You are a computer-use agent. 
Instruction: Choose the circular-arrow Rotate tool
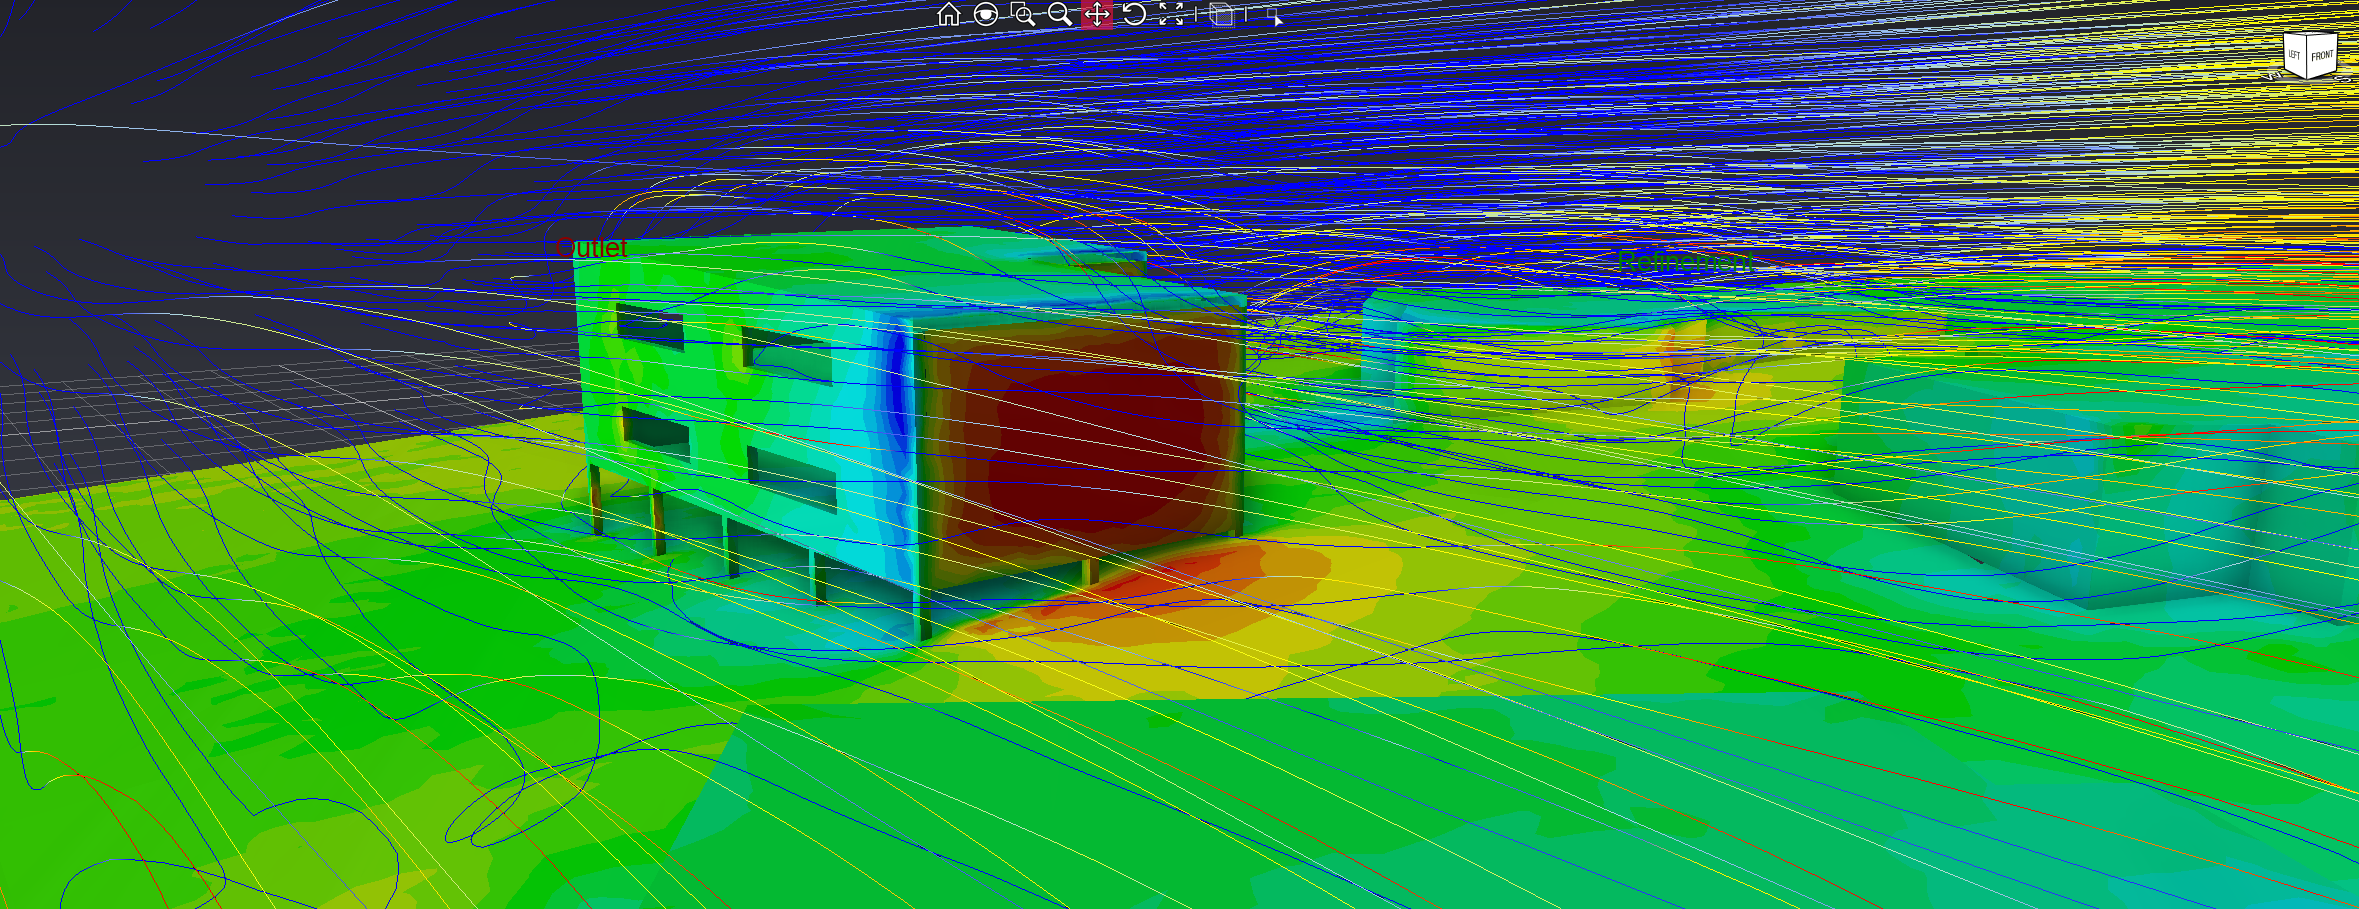coord(1134,14)
